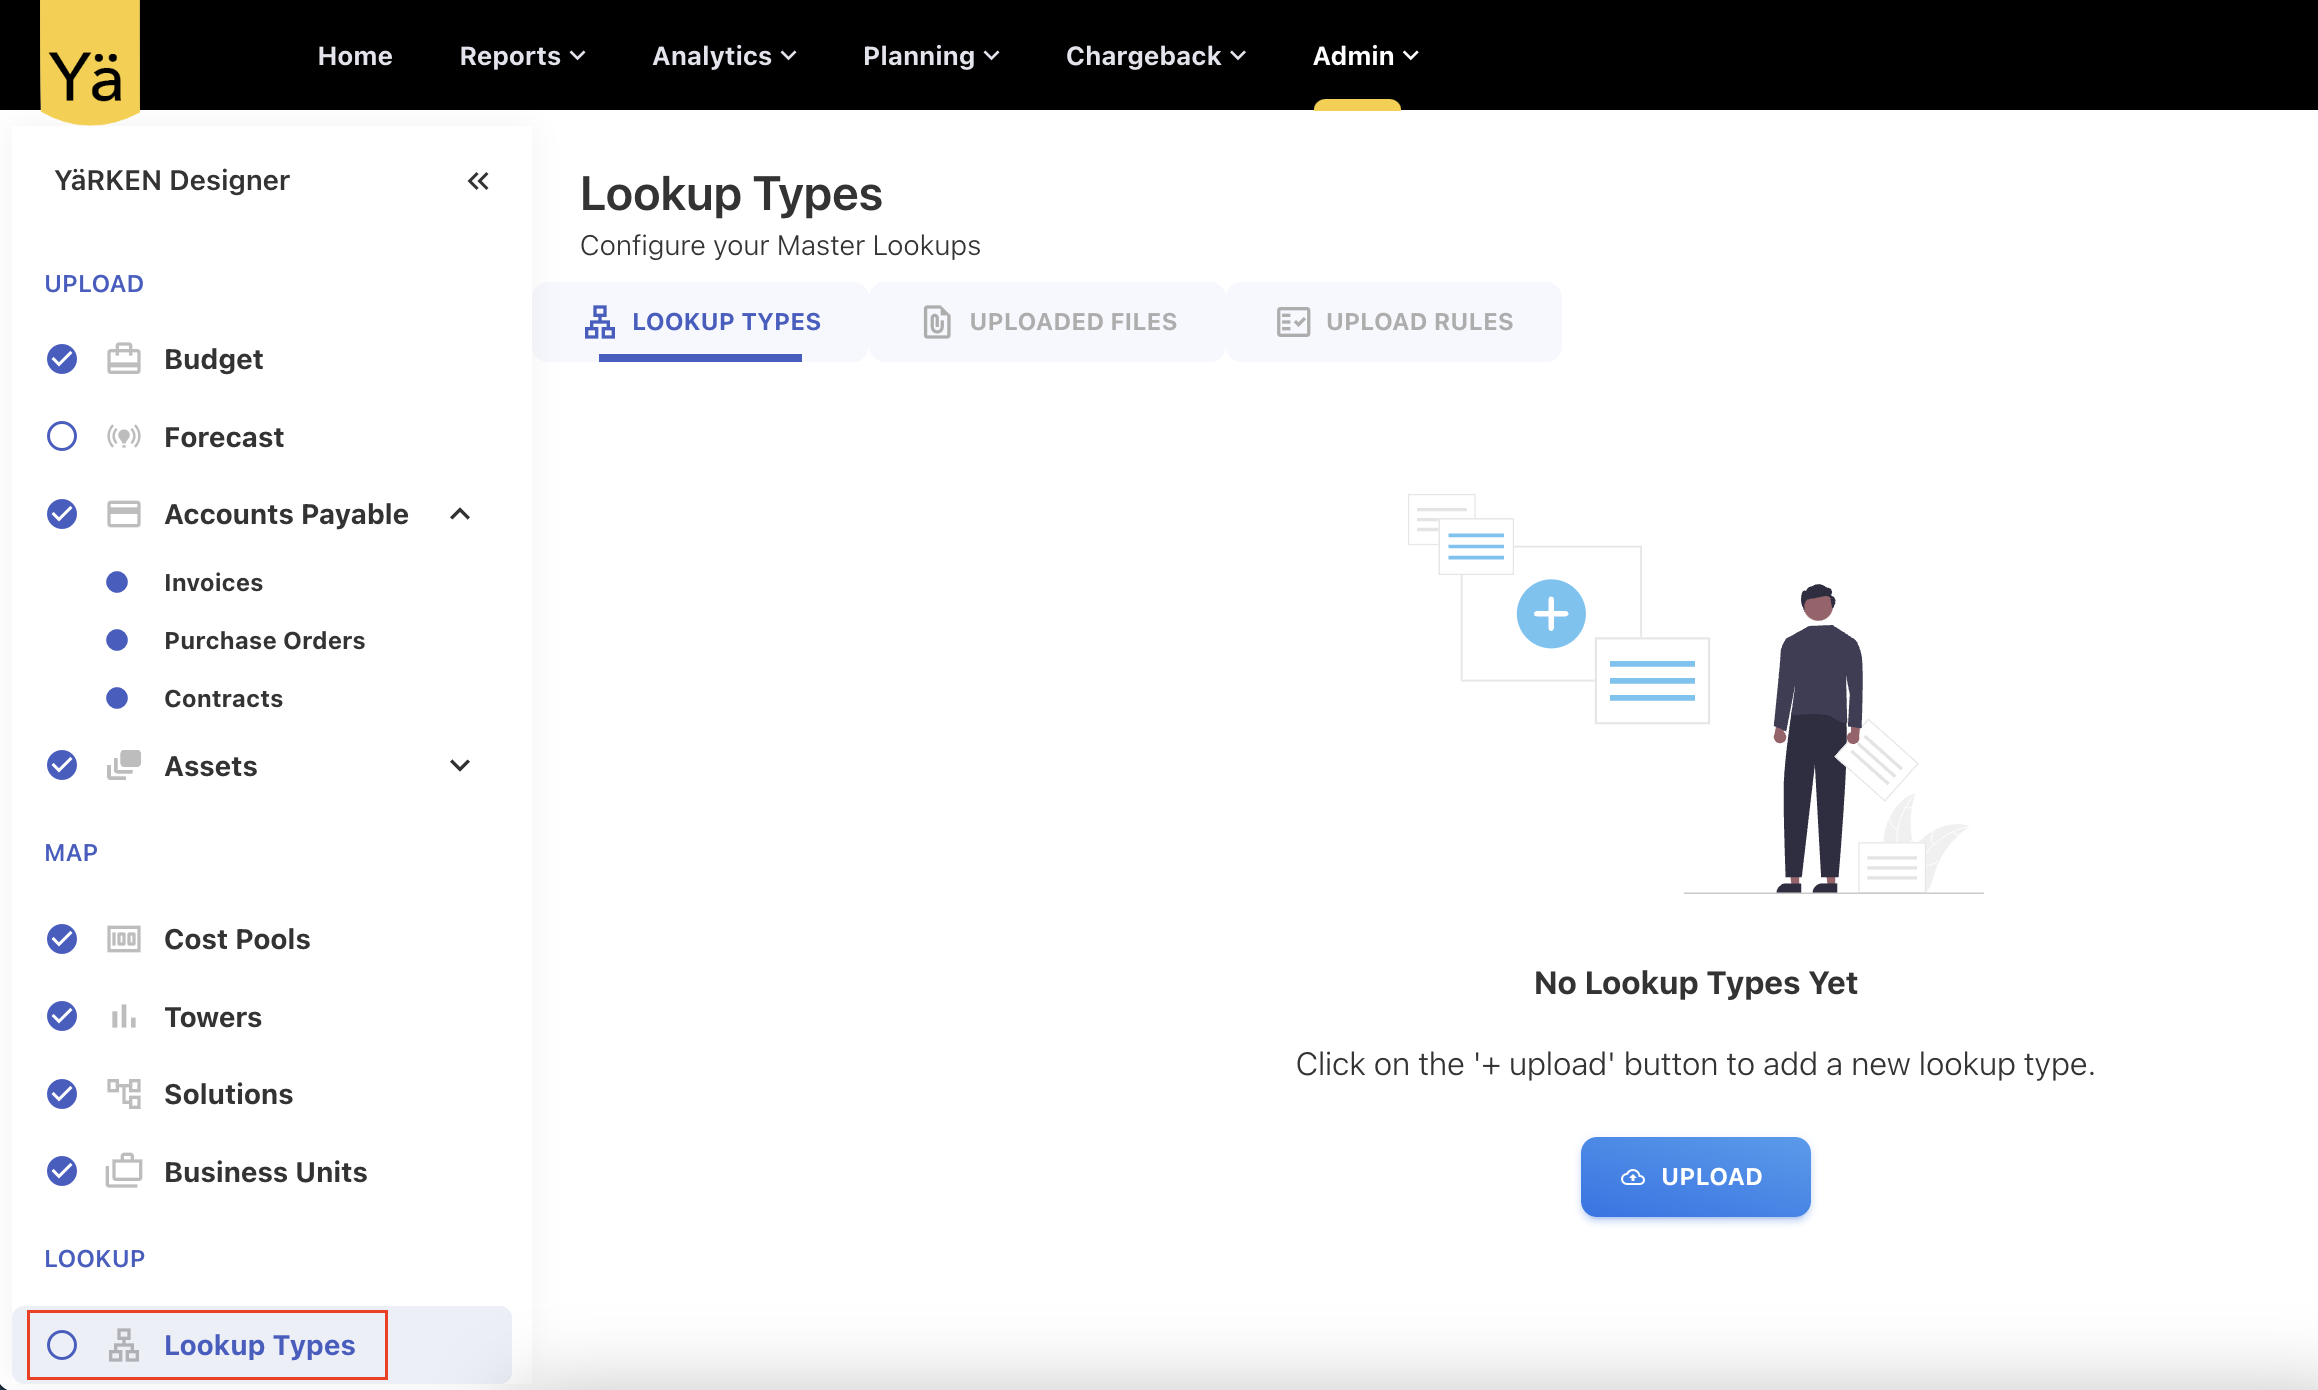Click the Solutions hierarchy icon
Screen dimensions: 2318x1390
point(123,1094)
